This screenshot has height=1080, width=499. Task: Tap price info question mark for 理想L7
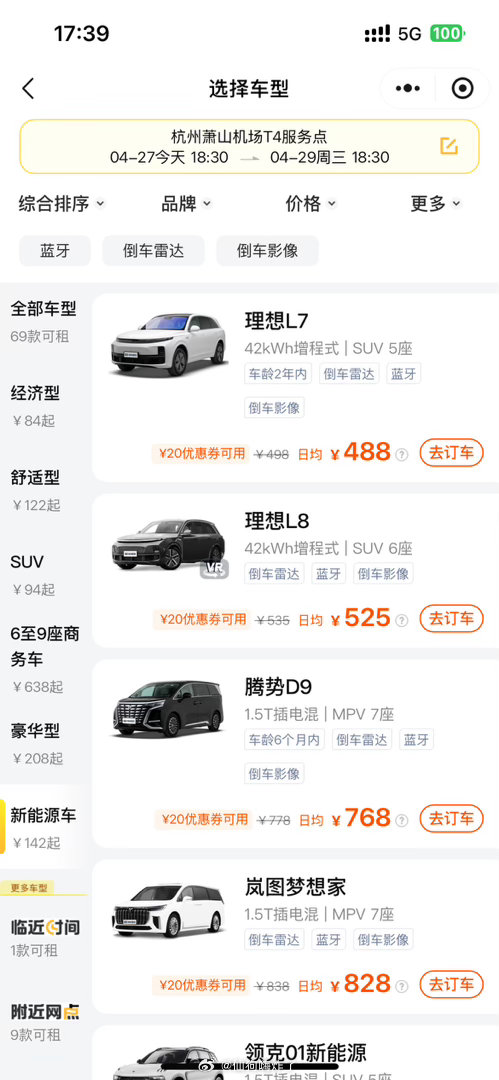click(402, 455)
